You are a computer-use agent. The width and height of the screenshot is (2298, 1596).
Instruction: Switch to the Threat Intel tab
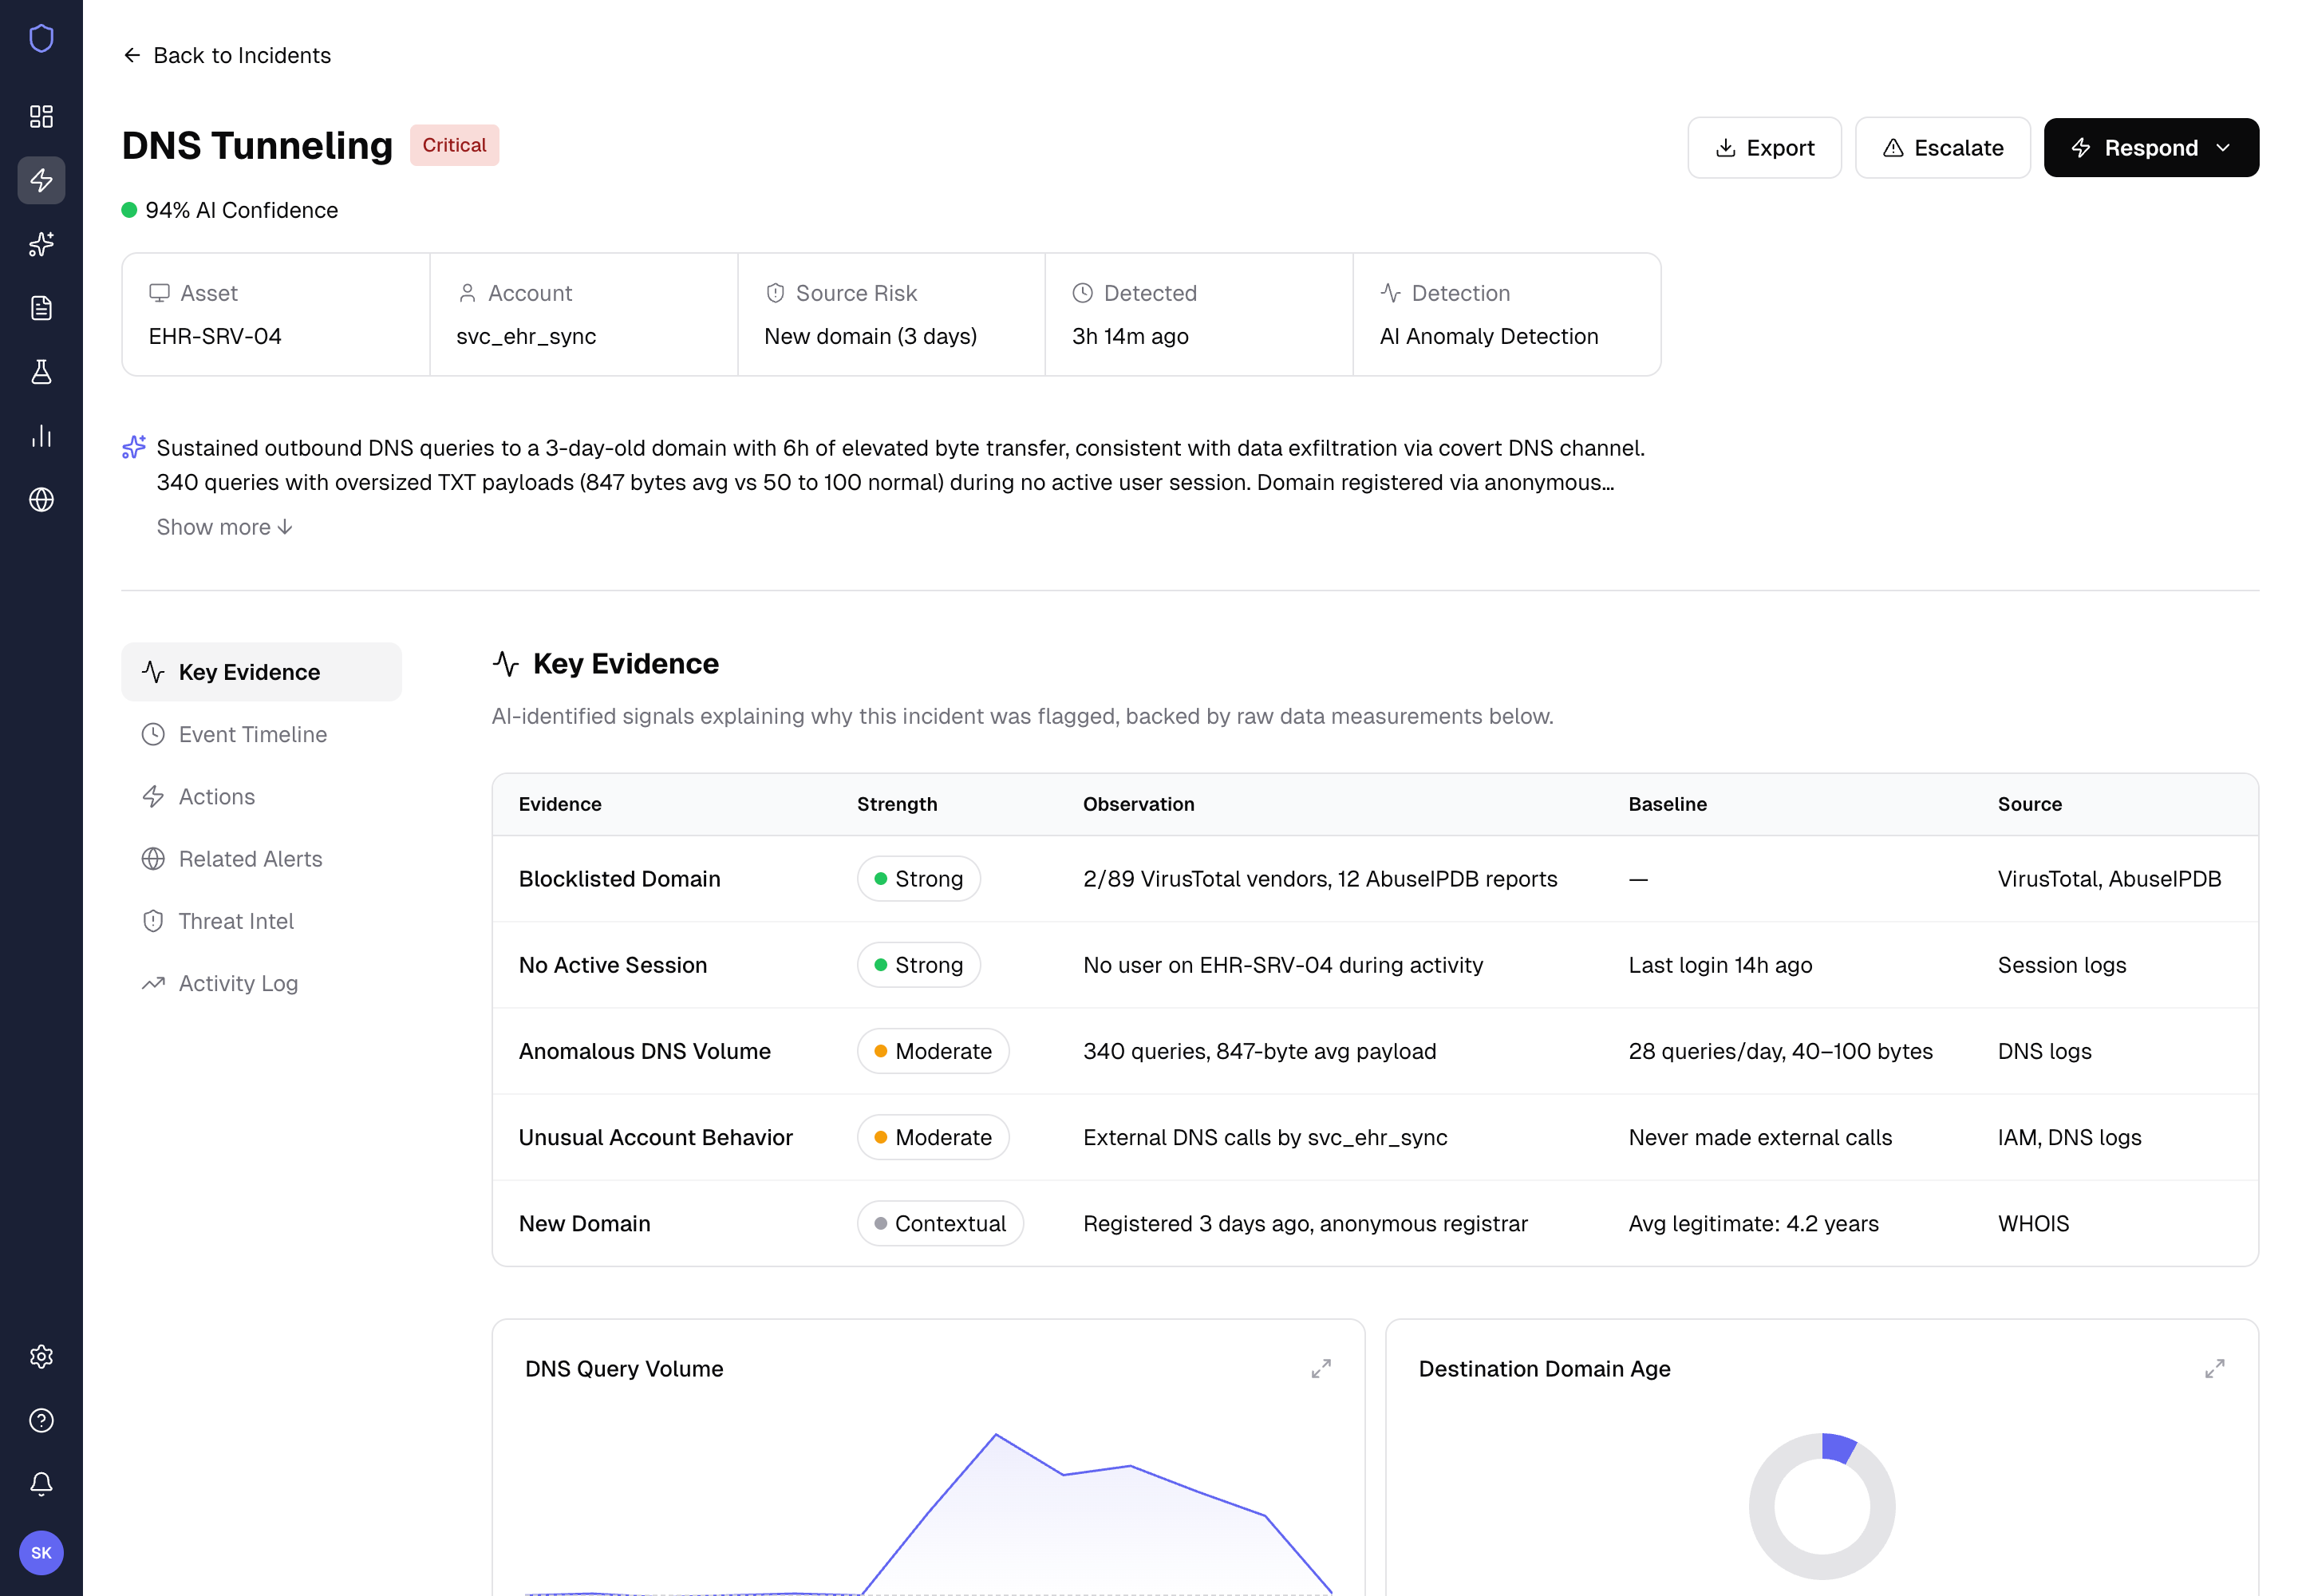point(261,921)
